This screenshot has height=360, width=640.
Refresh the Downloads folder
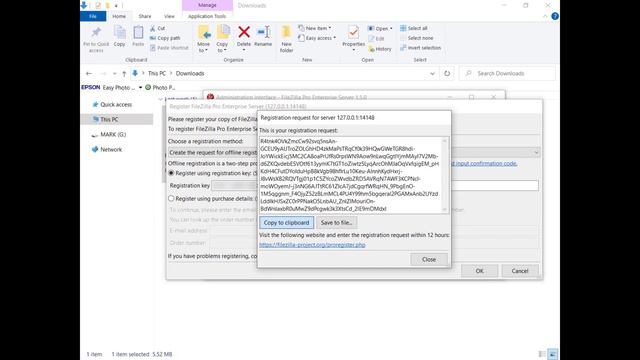pos(447,73)
